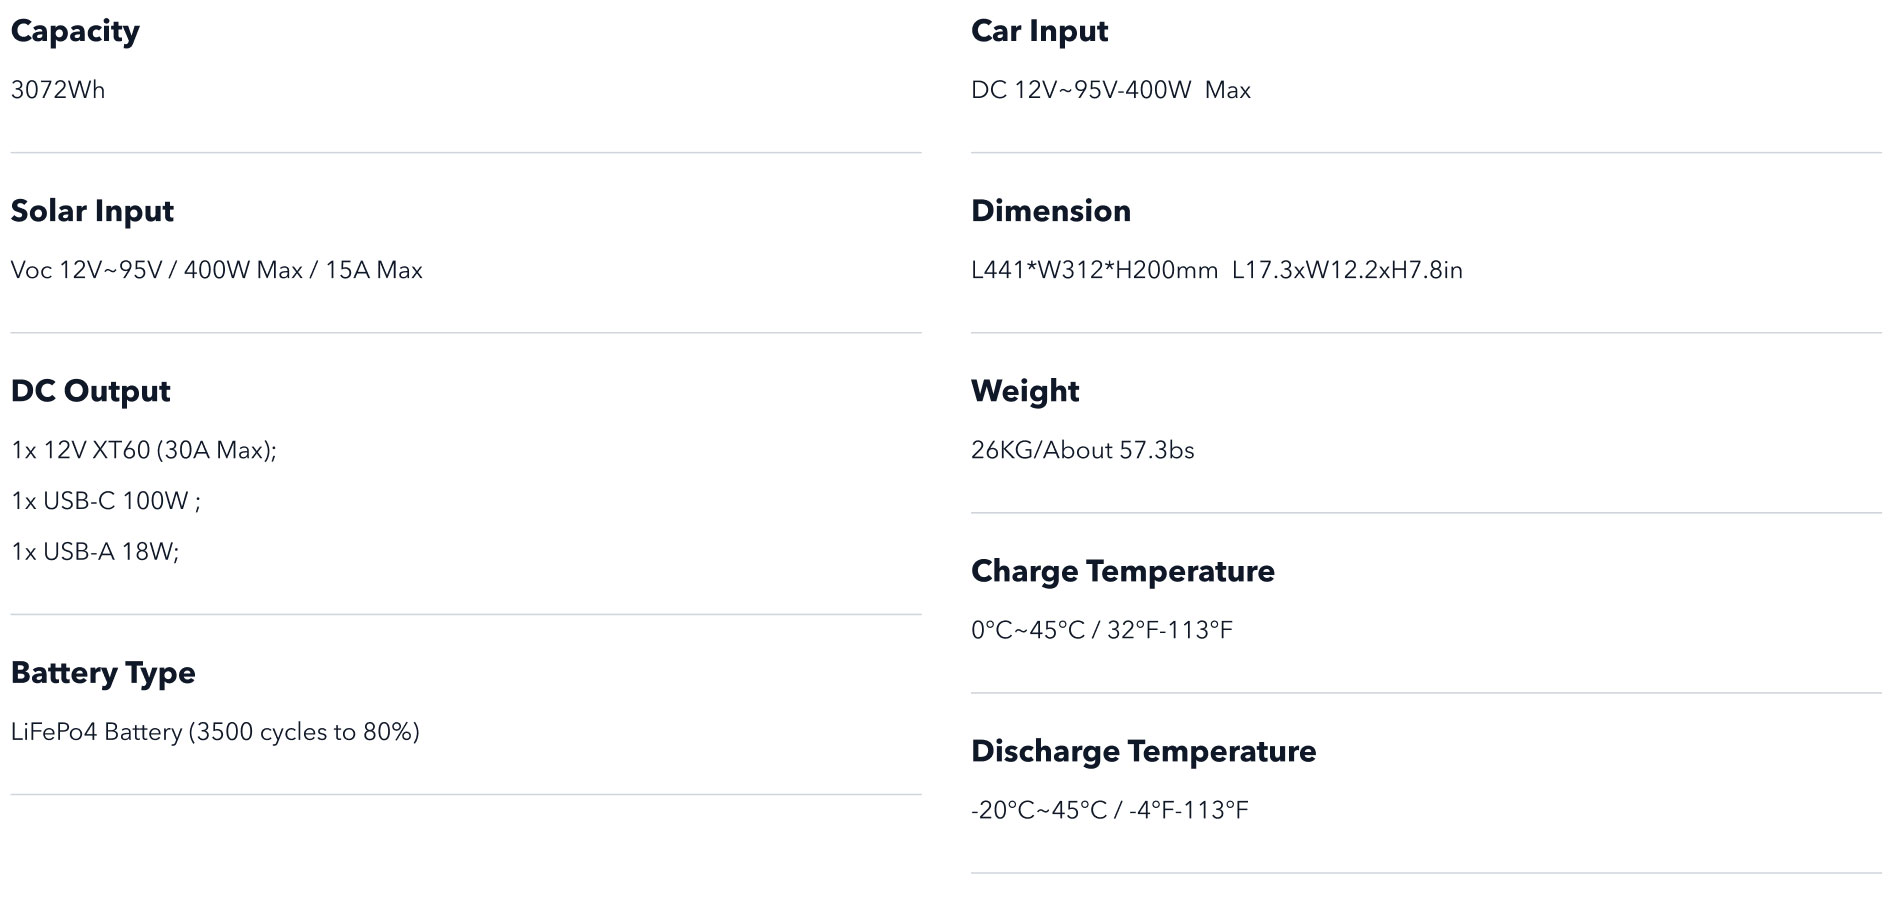Image resolution: width=1888 pixels, height=912 pixels.
Task: Click the Charge Temperature heading
Action: click(x=1123, y=572)
